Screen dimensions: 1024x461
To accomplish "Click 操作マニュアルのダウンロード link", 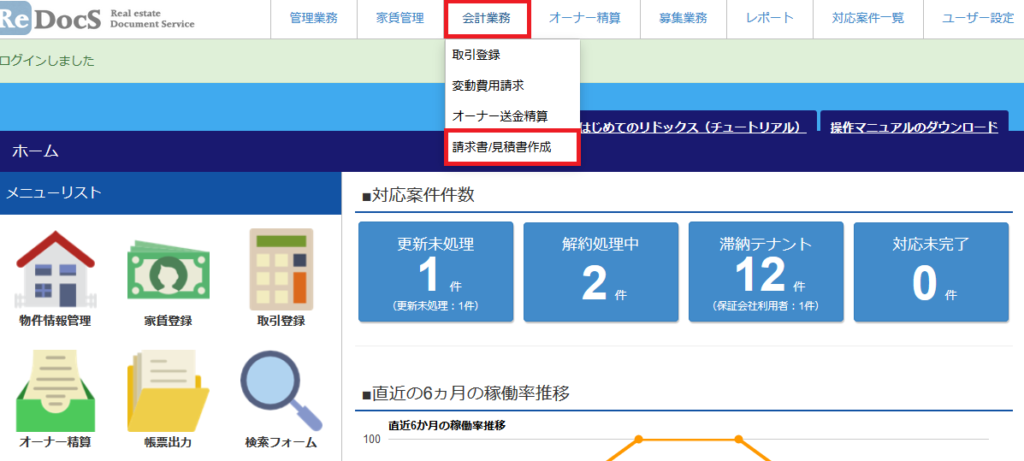I will [x=914, y=127].
